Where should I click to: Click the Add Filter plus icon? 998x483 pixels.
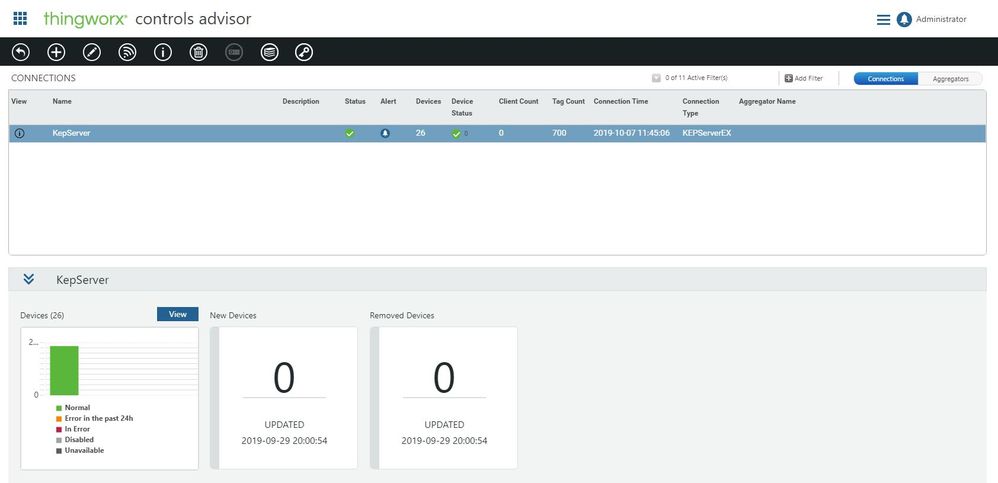(x=788, y=78)
